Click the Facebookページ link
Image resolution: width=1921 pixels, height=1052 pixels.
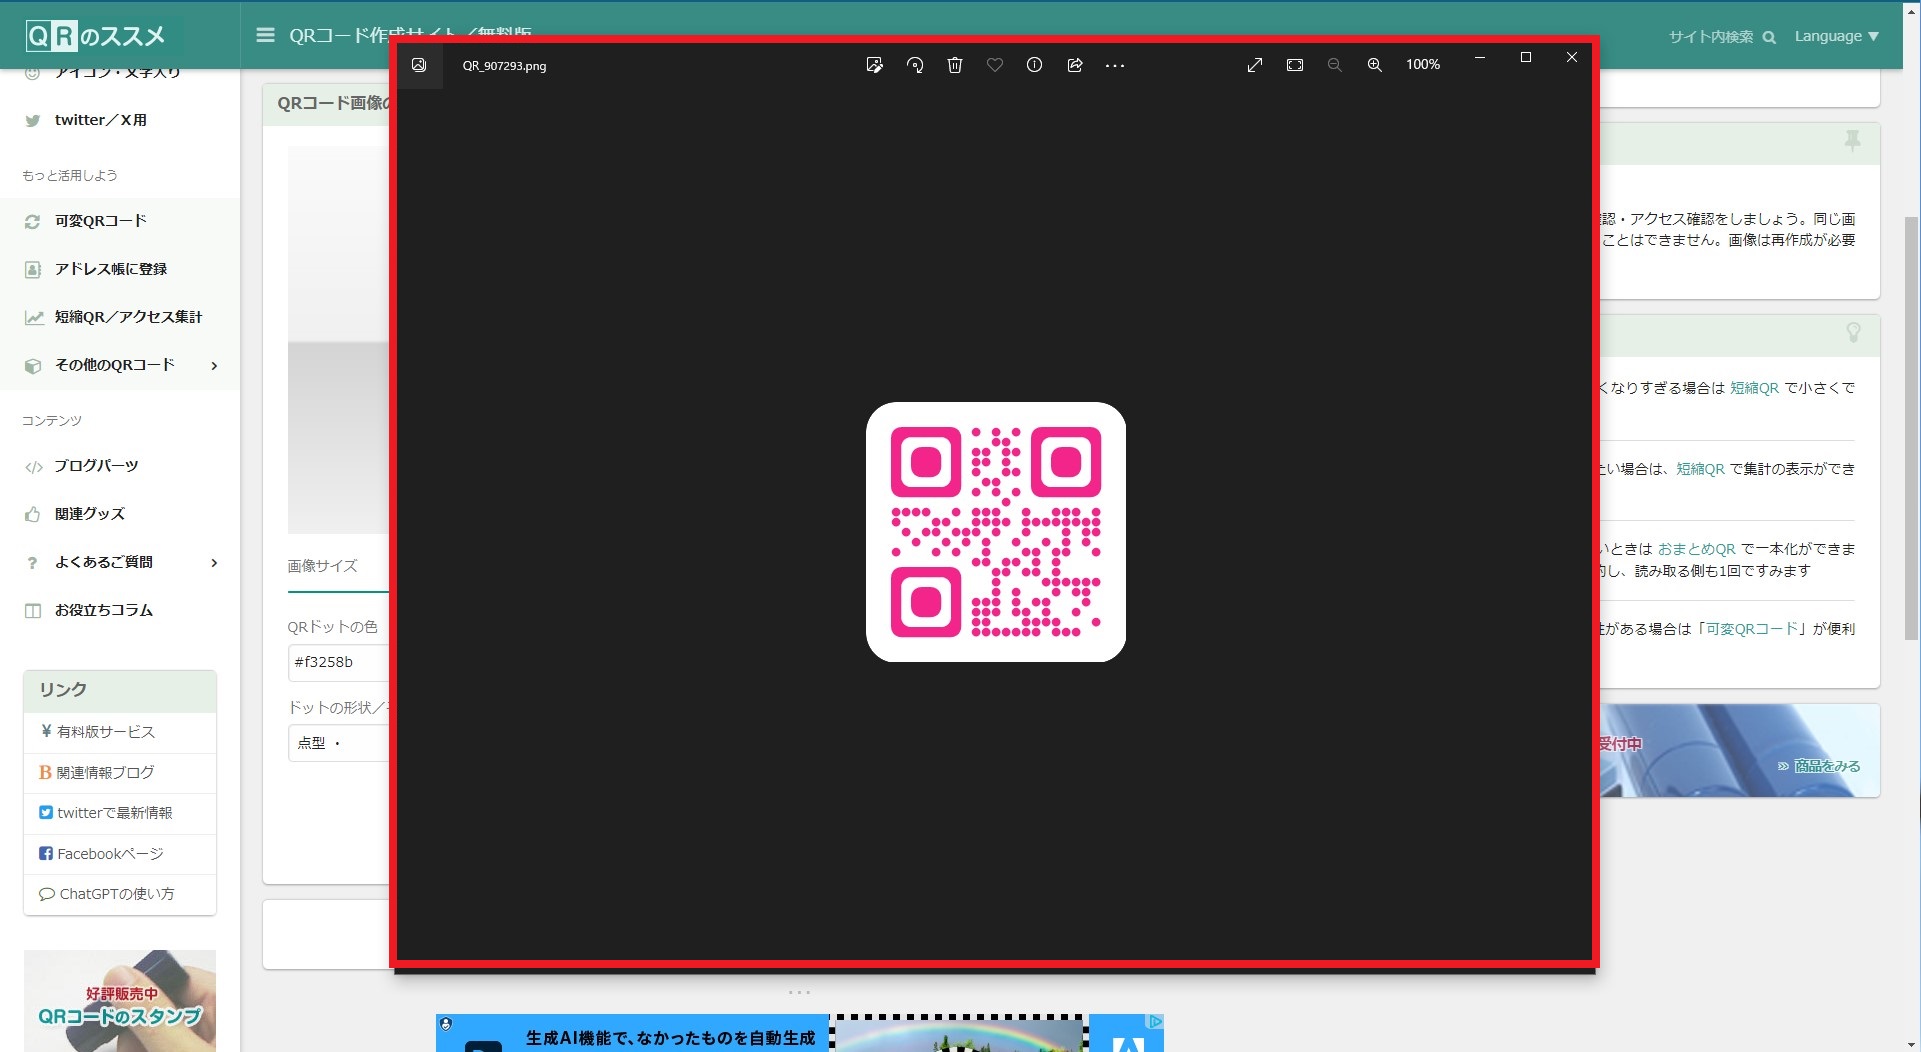click(110, 854)
